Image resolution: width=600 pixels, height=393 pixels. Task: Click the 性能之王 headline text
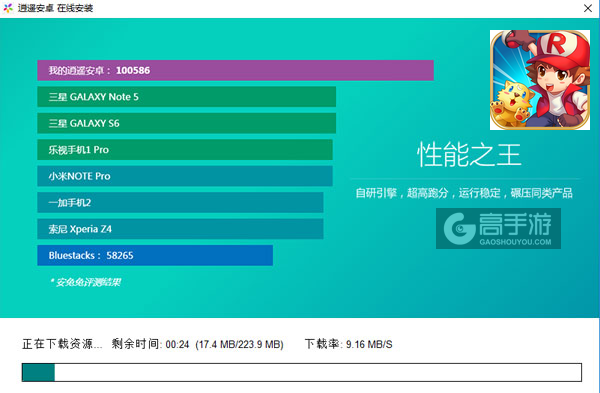pyautogui.click(x=469, y=155)
